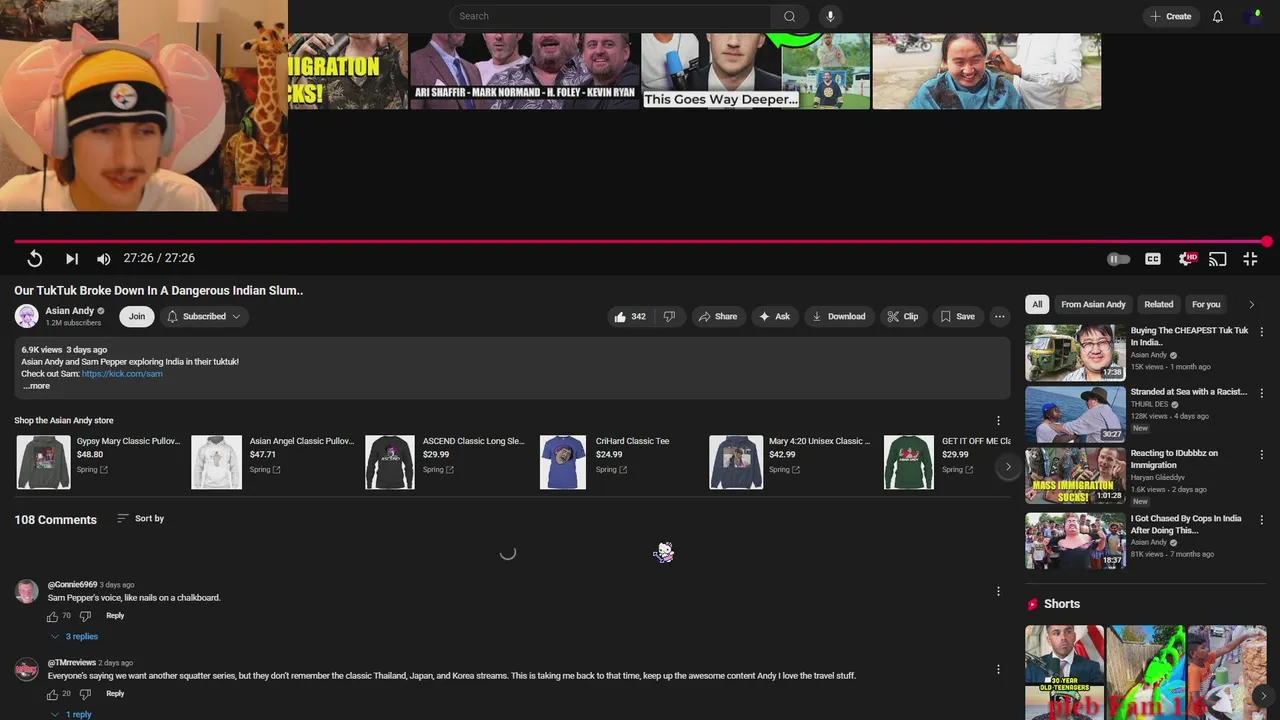The width and height of the screenshot is (1280, 720).
Task: Open Stranded at Sea video thumbnail
Action: [1075, 415]
